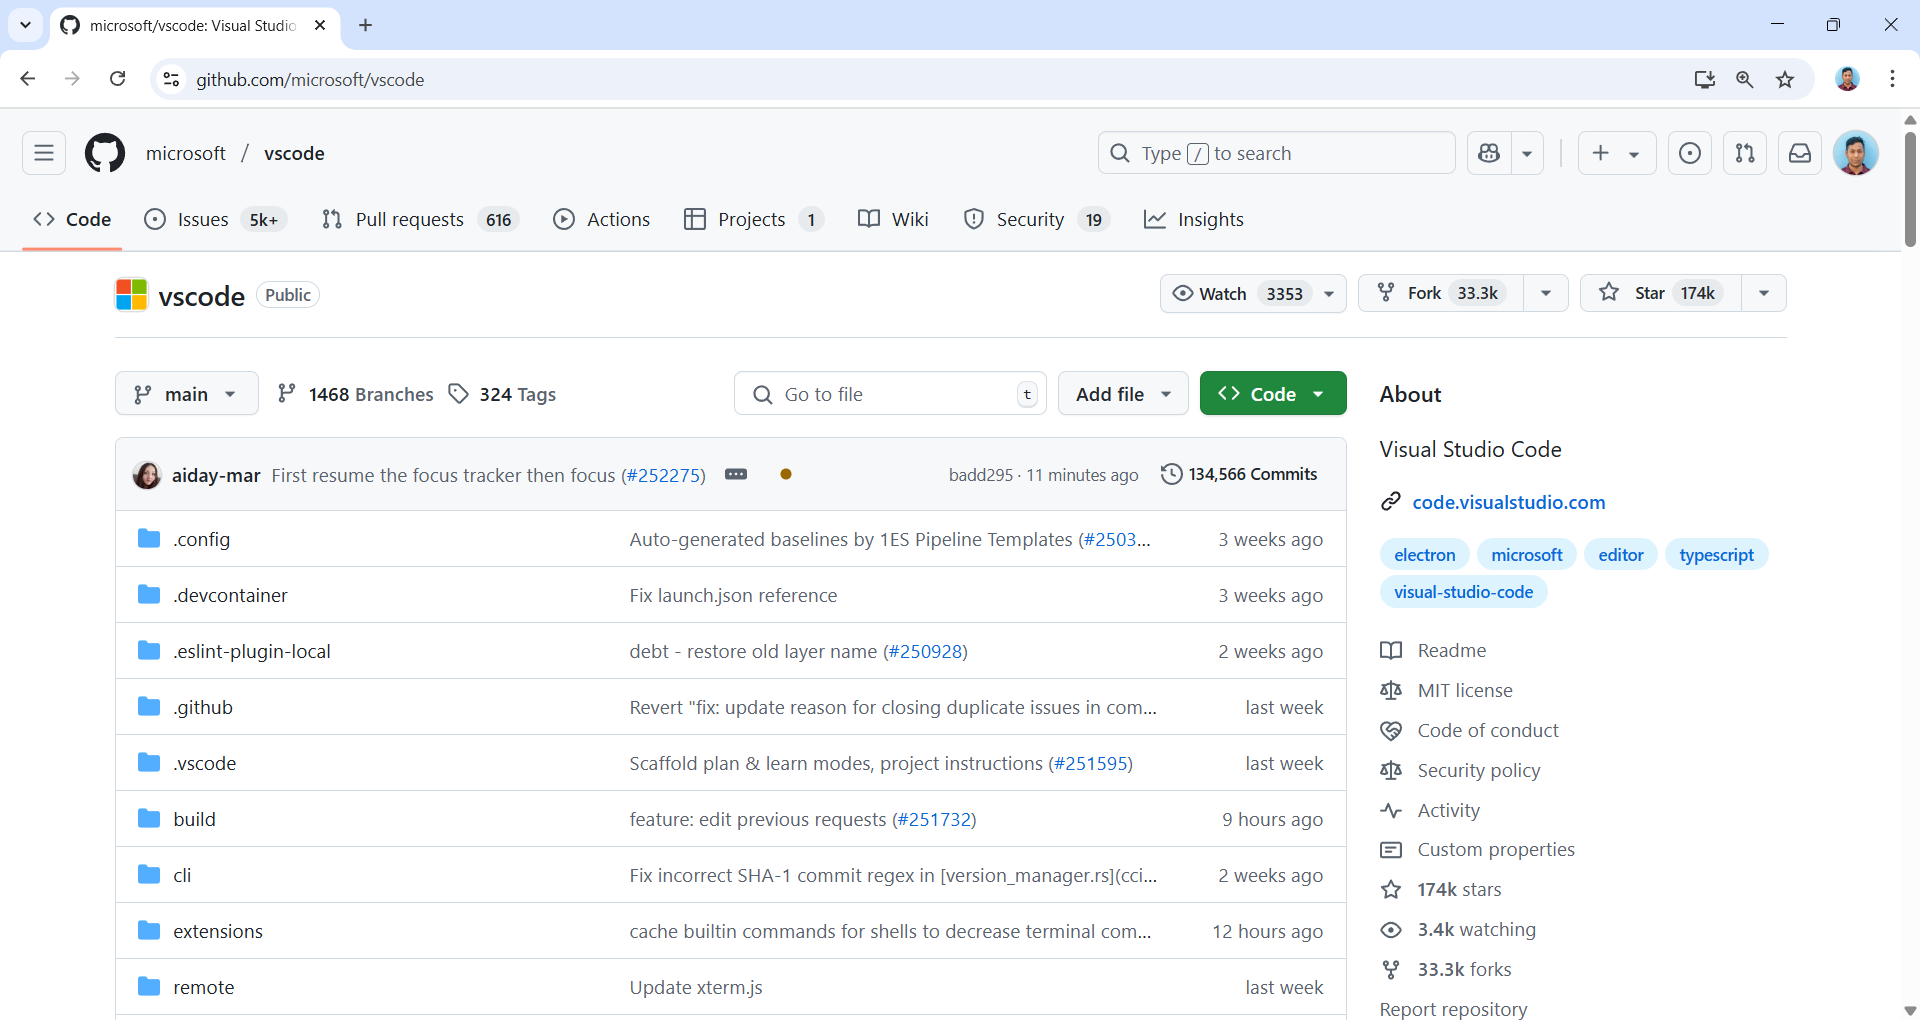The height and width of the screenshot is (1020, 1920).
Task: Watch the vscode repository
Action: click(1253, 293)
